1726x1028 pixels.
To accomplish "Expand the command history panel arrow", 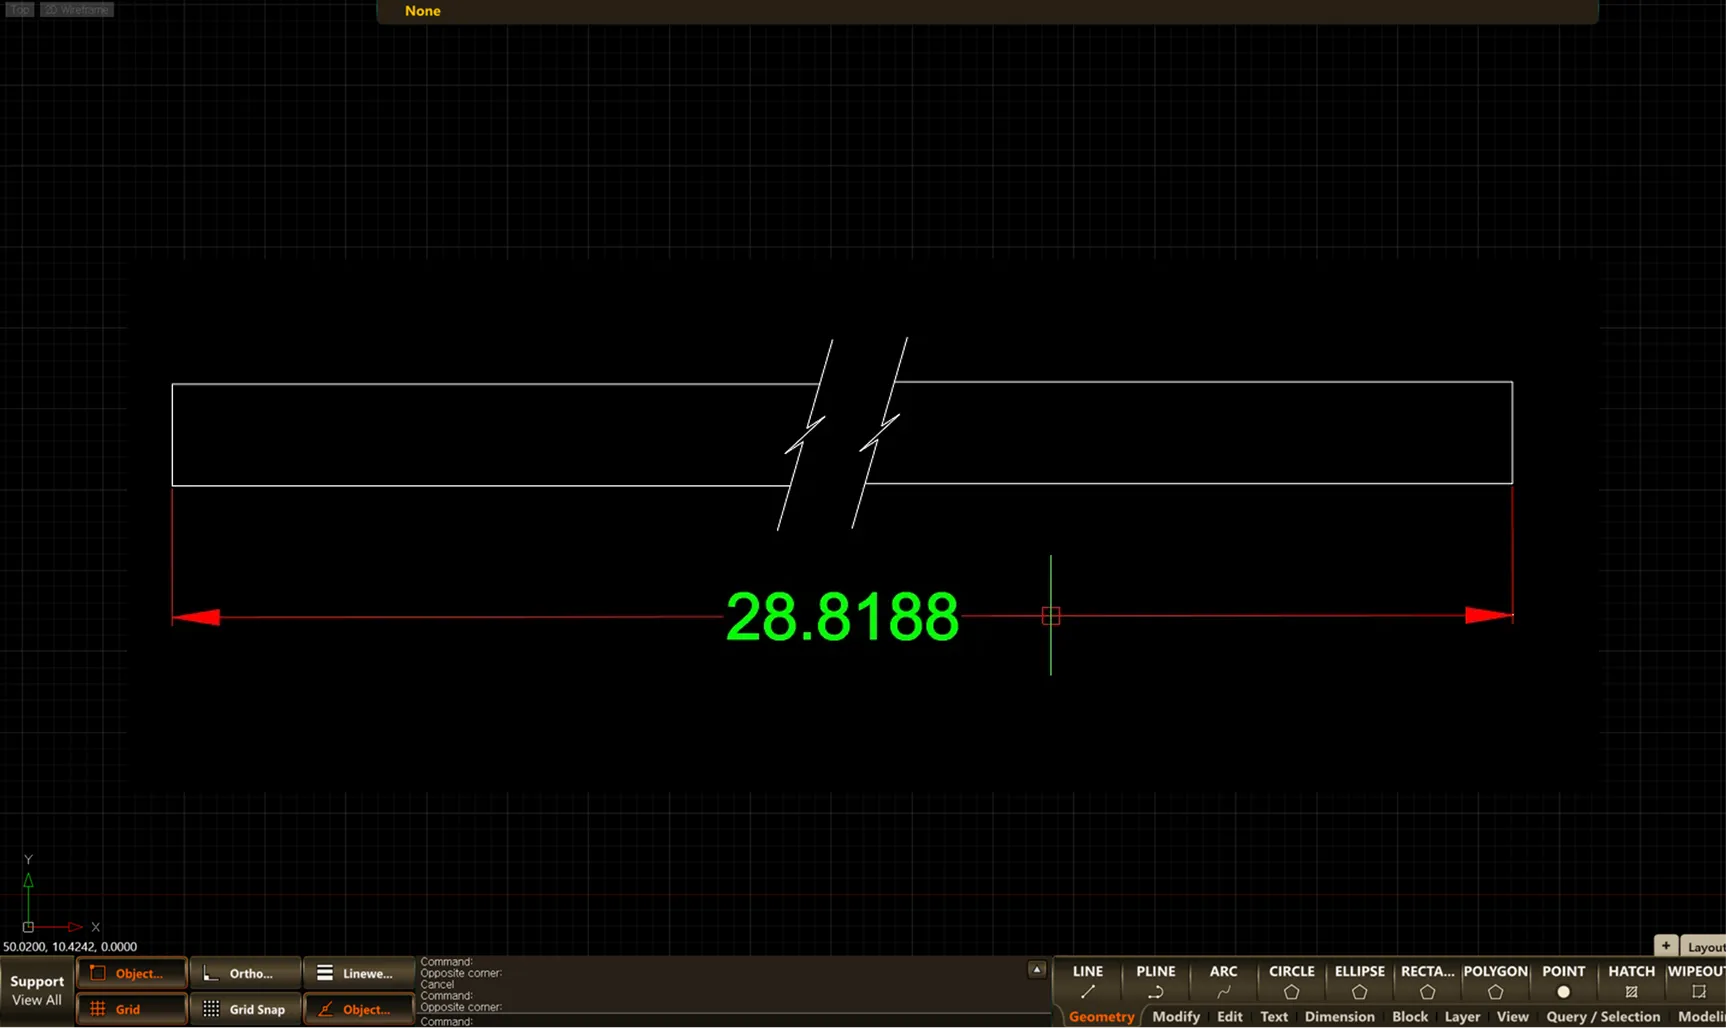I will 1037,969.
